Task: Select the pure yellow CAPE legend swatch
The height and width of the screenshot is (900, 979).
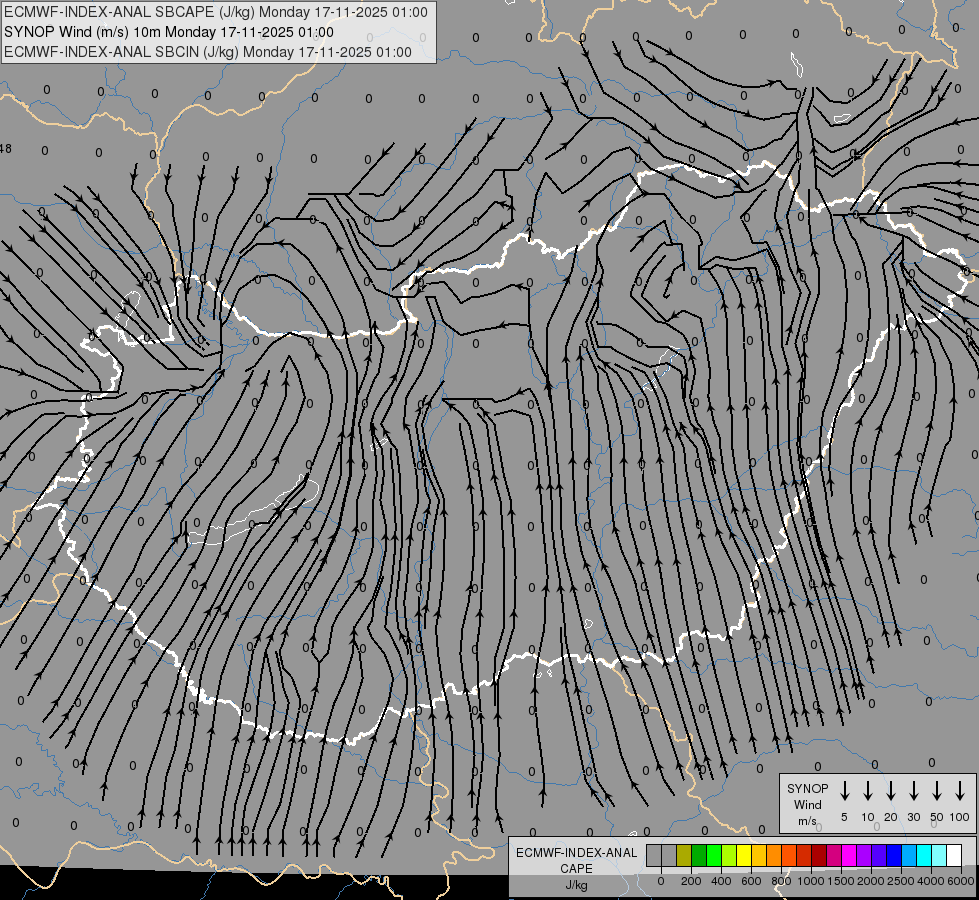Action: (x=744, y=855)
